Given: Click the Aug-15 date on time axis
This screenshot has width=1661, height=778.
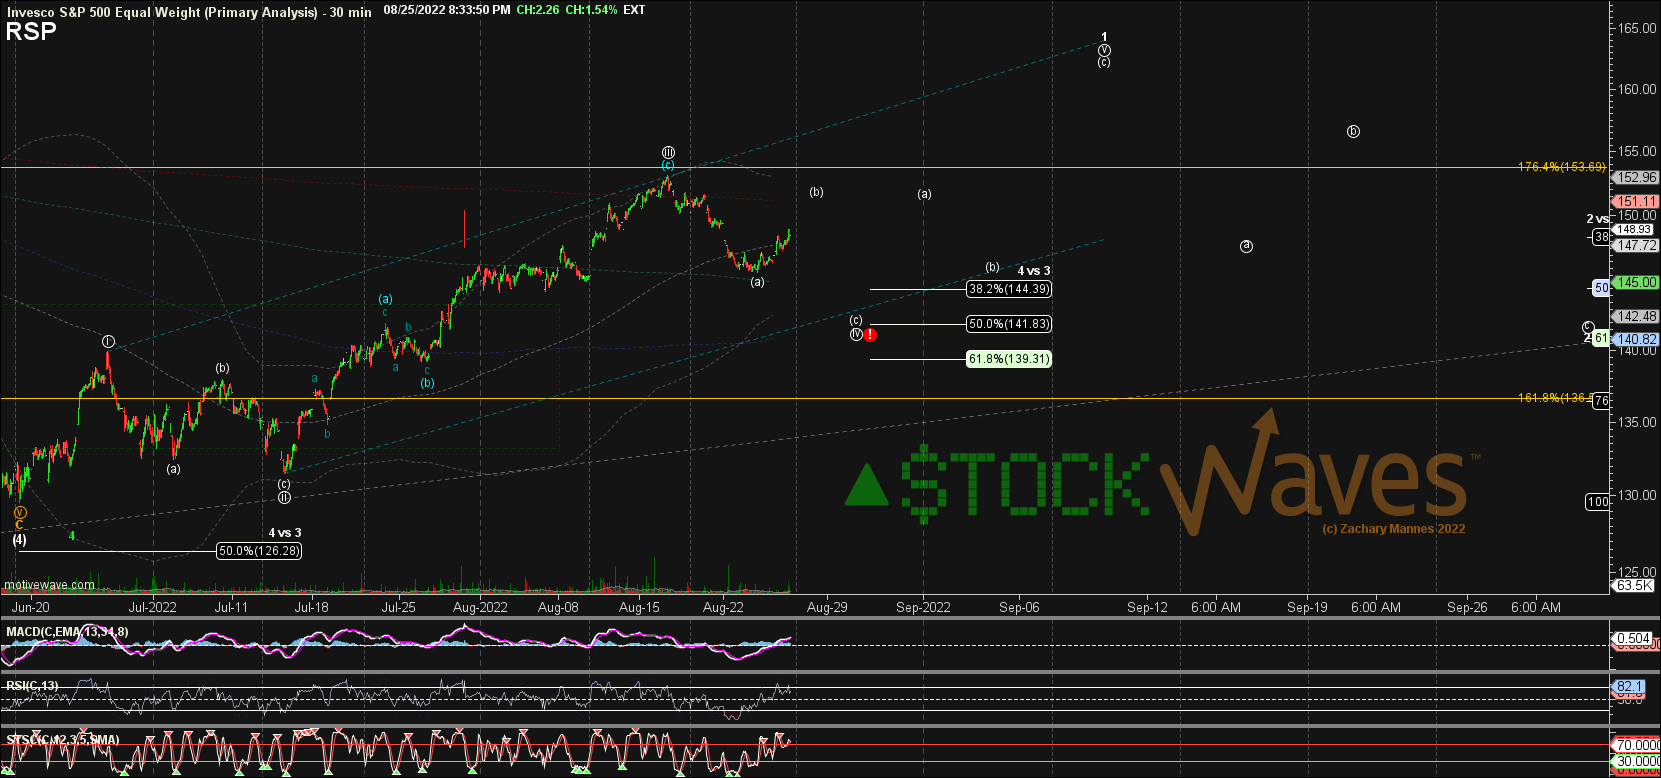Looking at the screenshot, I should 639,607.
